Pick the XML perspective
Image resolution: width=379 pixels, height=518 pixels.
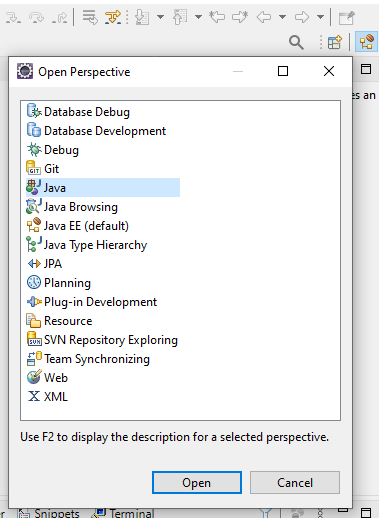(x=47, y=397)
